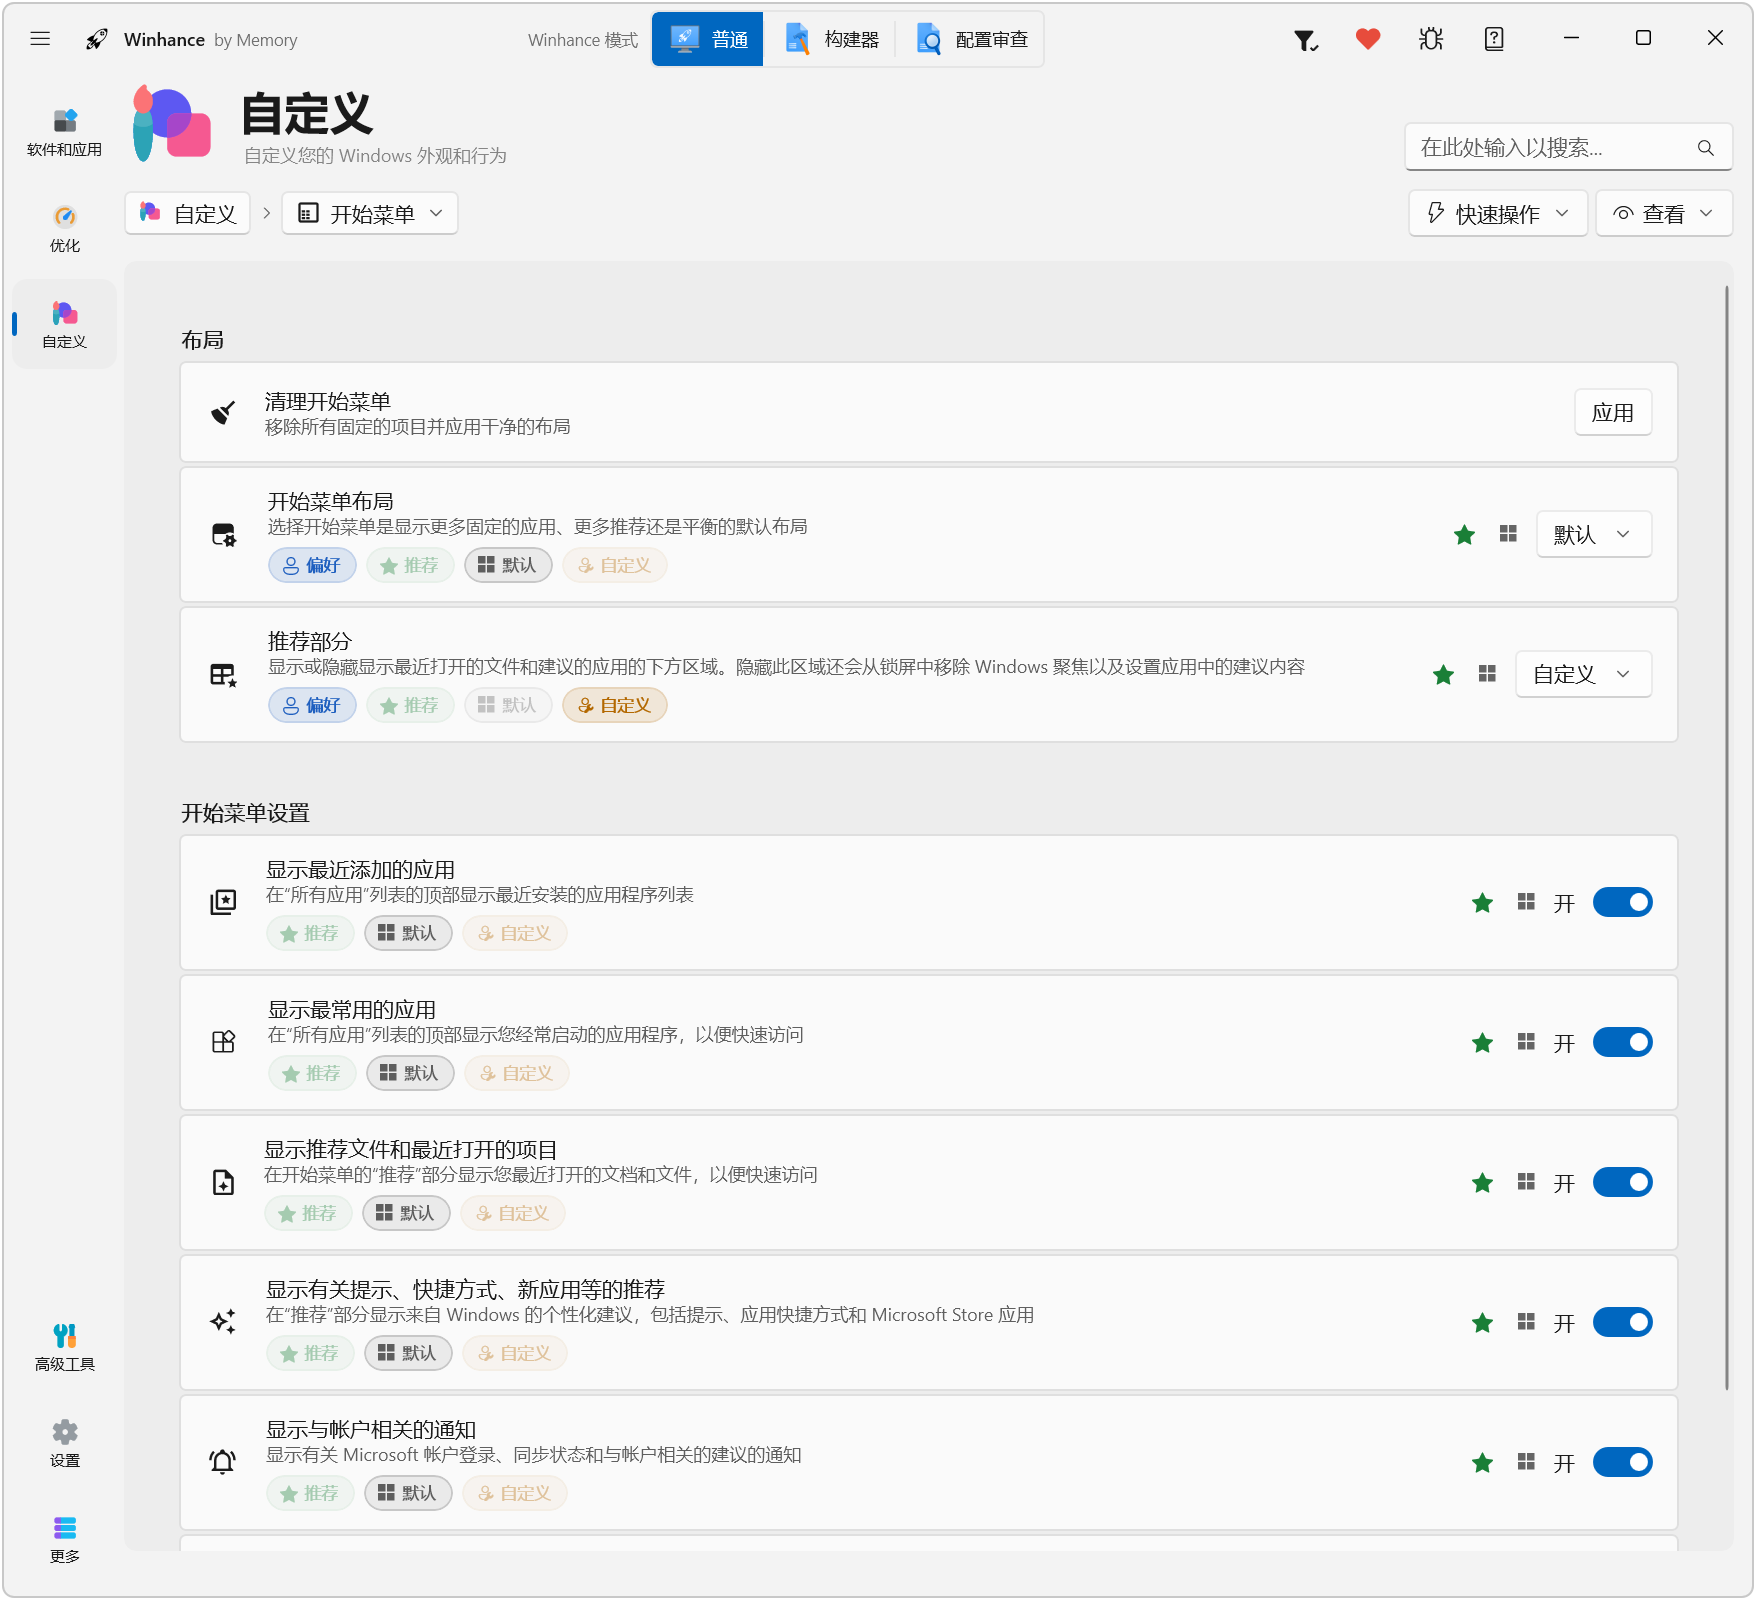Switch to 配置审查 mode tab
Screen dimensions: 1756x1600
971,39
